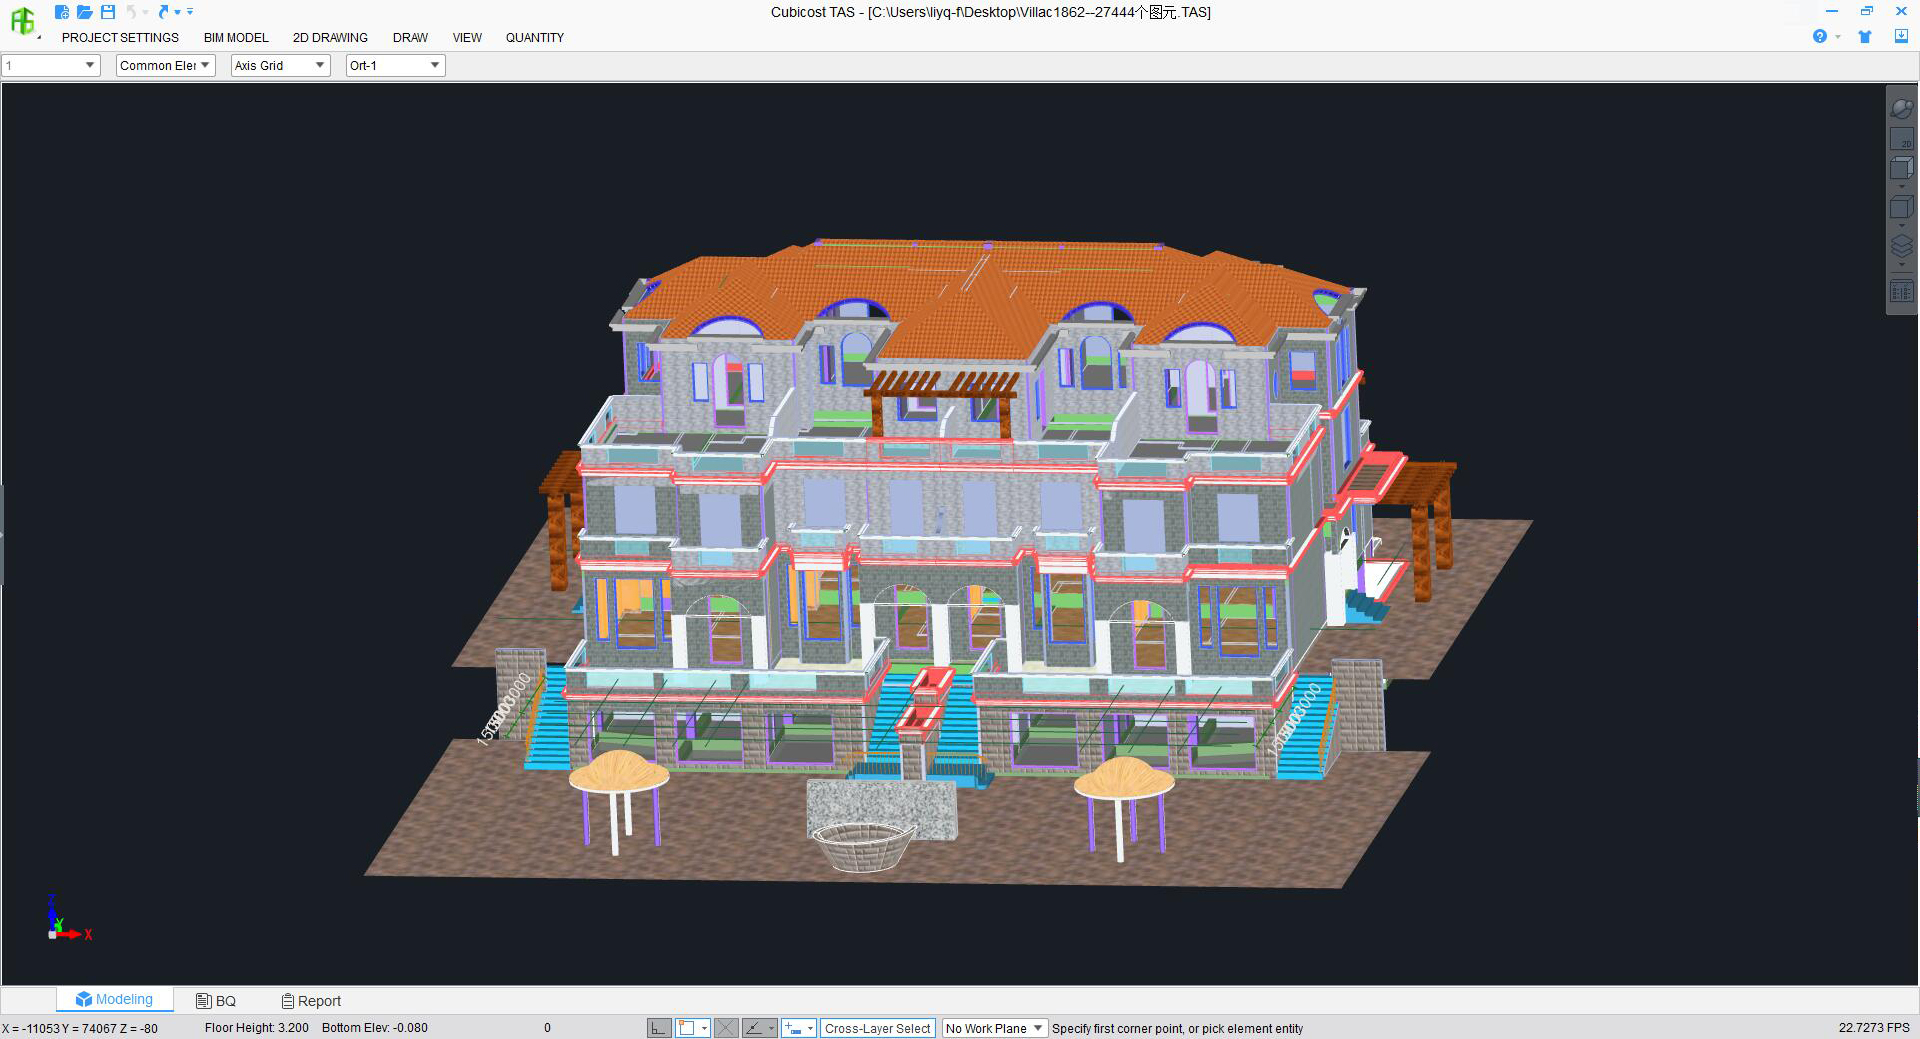This screenshot has width=1920, height=1039.
Task: Click the blue help question mark icon
Action: 1820,37
